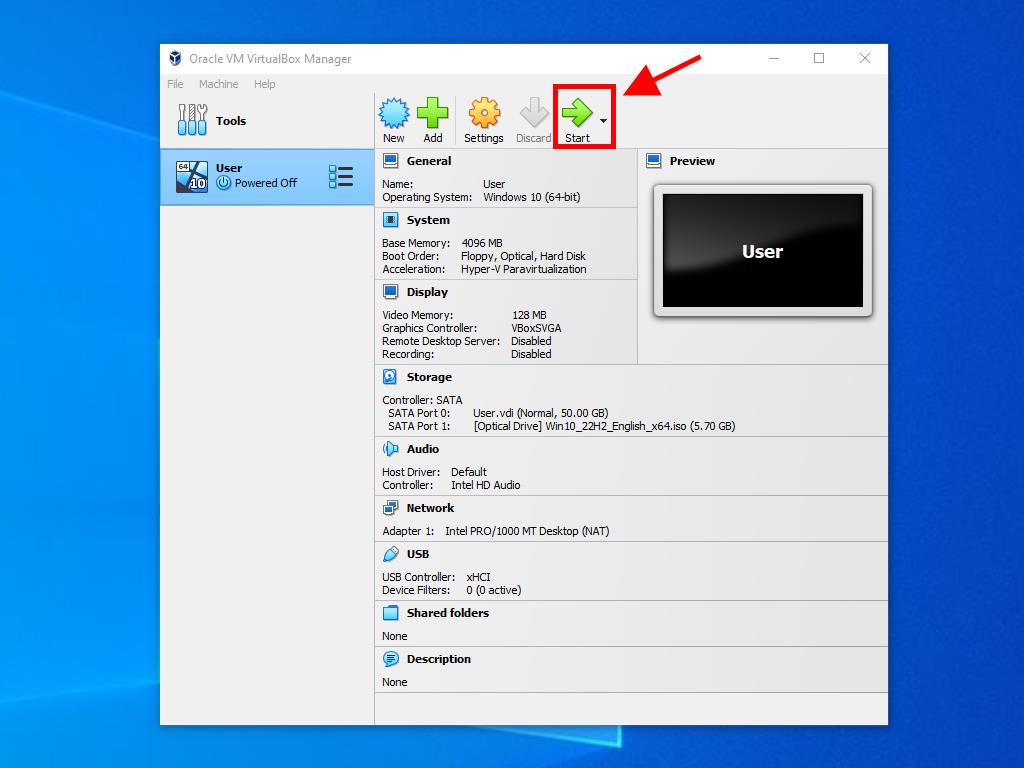The width and height of the screenshot is (1024, 768).
Task: Click the optical drive Win10 ISO entry
Action: (x=604, y=426)
